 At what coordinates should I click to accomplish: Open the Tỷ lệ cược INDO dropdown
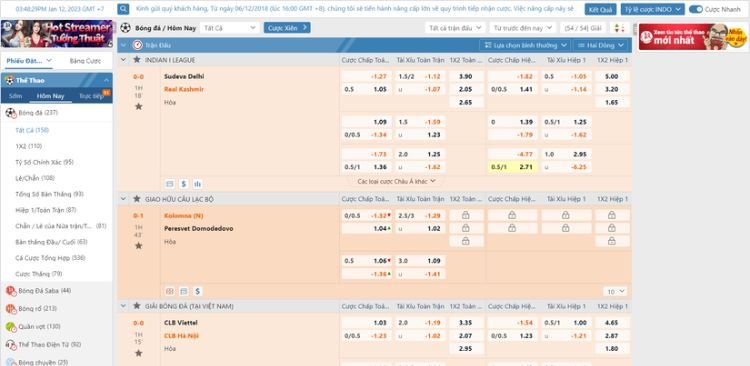coord(652,9)
